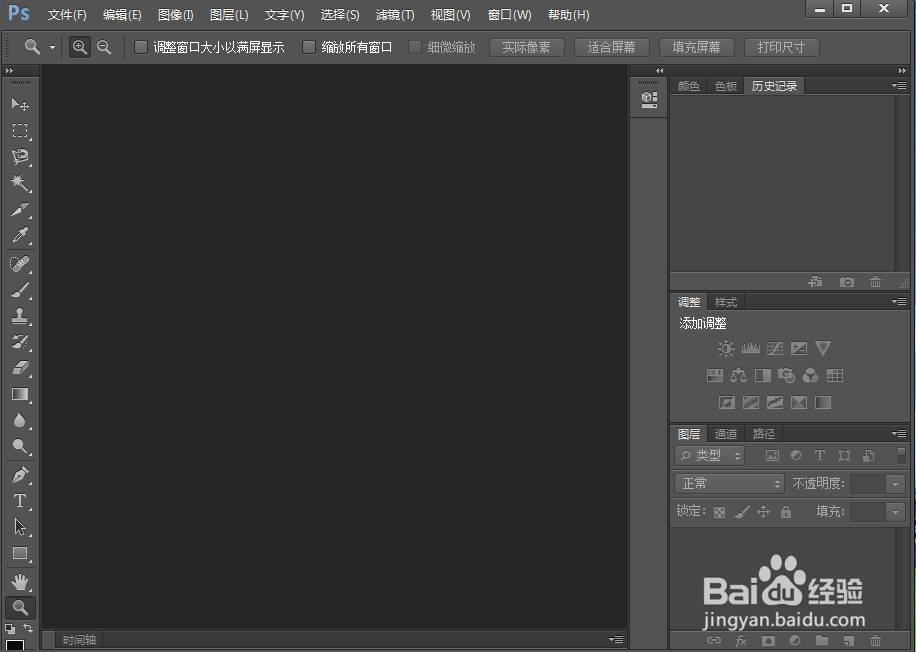This screenshot has width=916, height=652.
Task: Select the Eraser tool
Action: (20, 368)
